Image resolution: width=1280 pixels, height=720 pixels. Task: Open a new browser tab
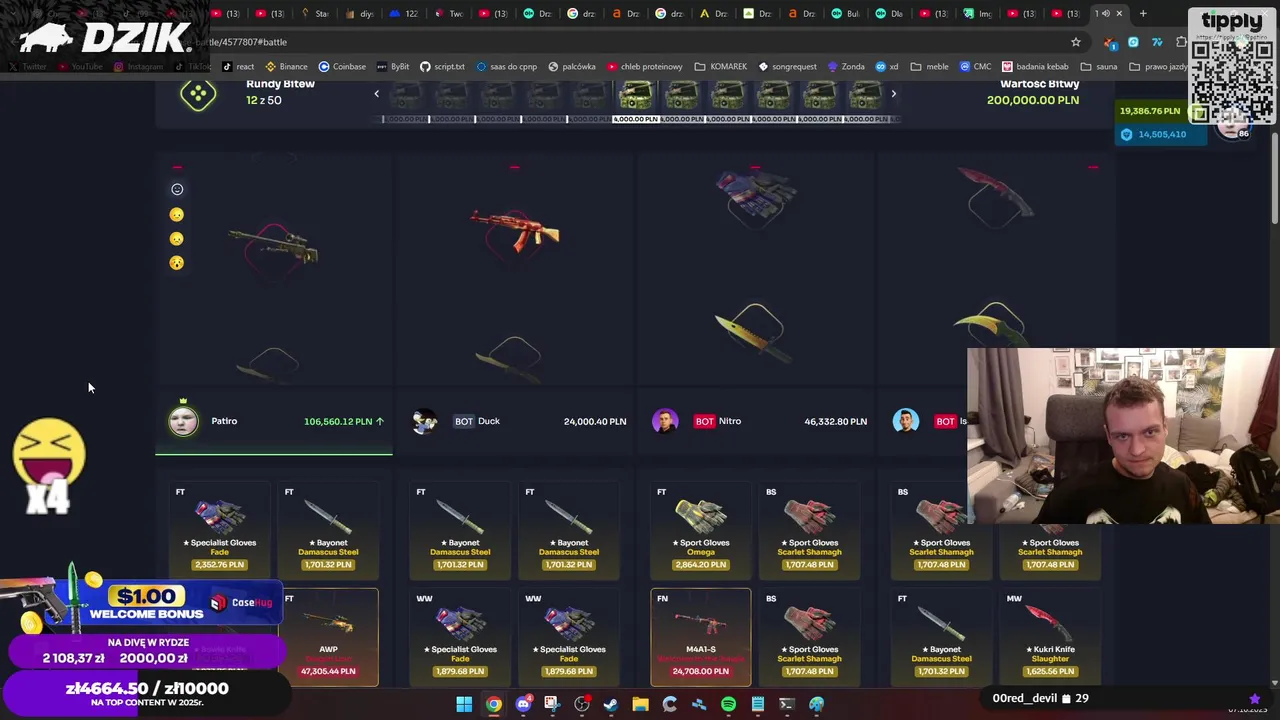(x=1143, y=14)
